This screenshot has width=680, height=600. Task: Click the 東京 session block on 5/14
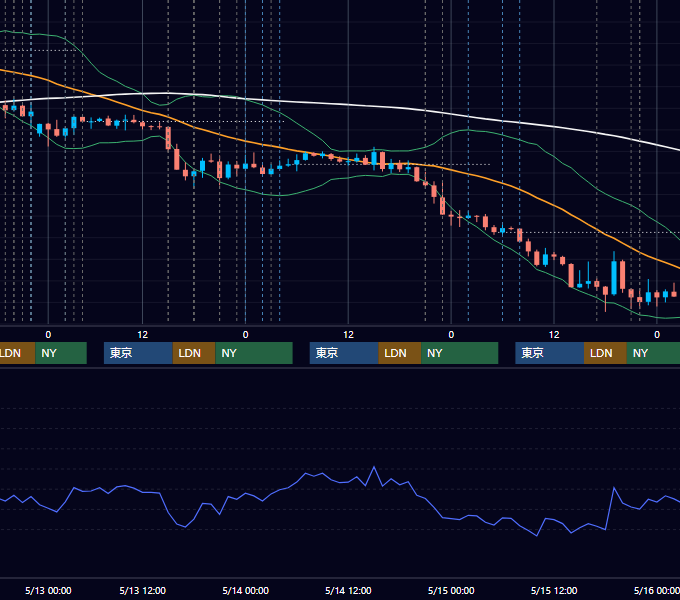[344, 353]
